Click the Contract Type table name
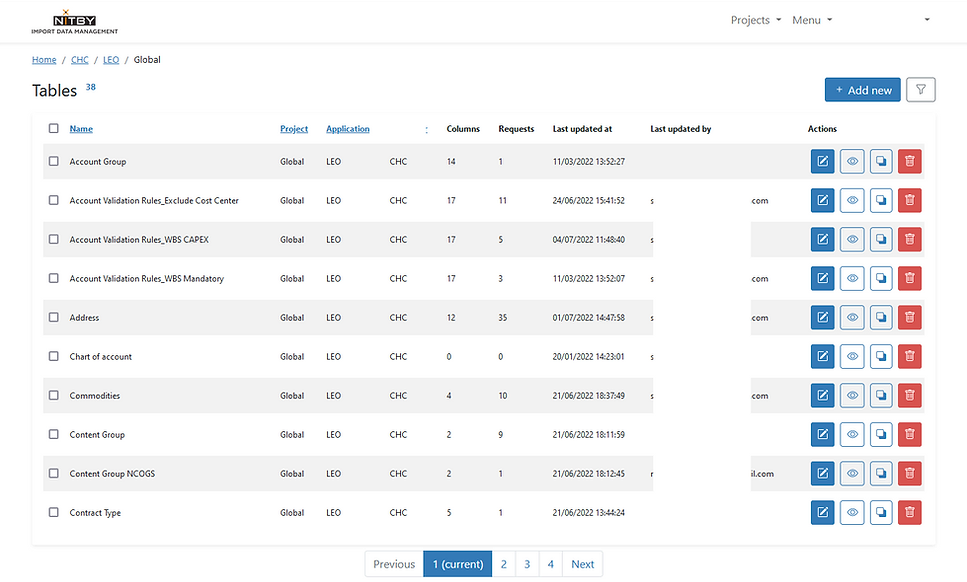967x582 pixels. coord(95,513)
